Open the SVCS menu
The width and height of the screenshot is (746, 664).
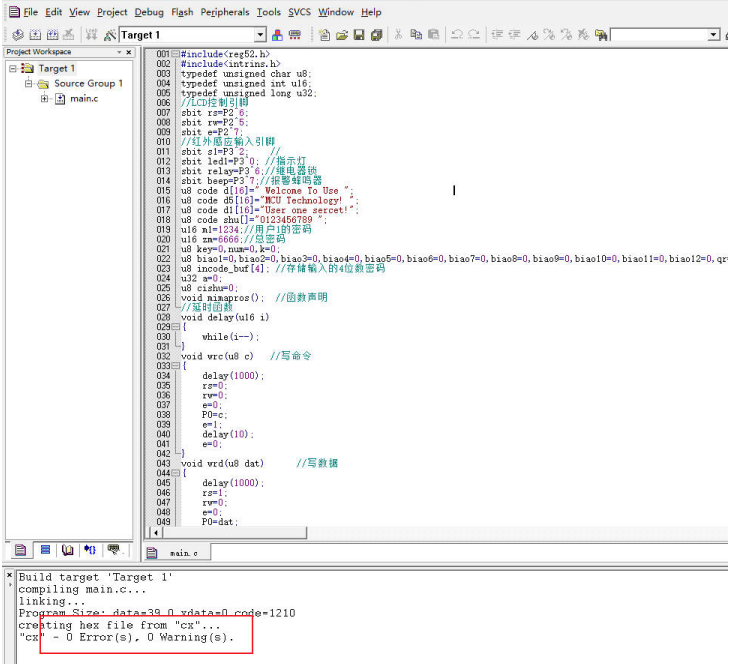pyautogui.click(x=299, y=12)
